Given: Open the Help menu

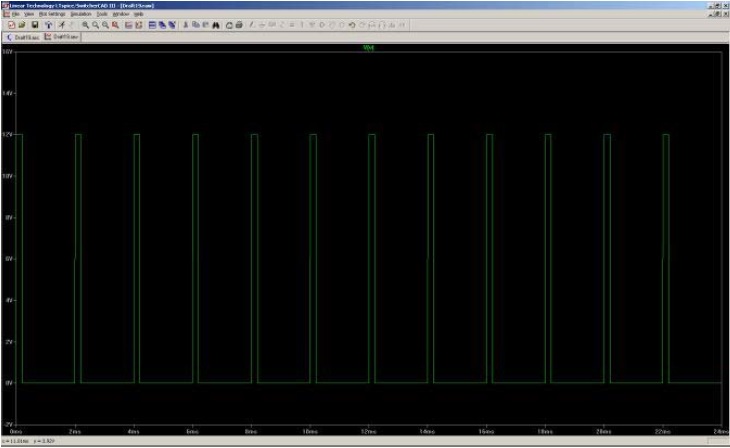Looking at the screenshot, I should click(139, 14).
